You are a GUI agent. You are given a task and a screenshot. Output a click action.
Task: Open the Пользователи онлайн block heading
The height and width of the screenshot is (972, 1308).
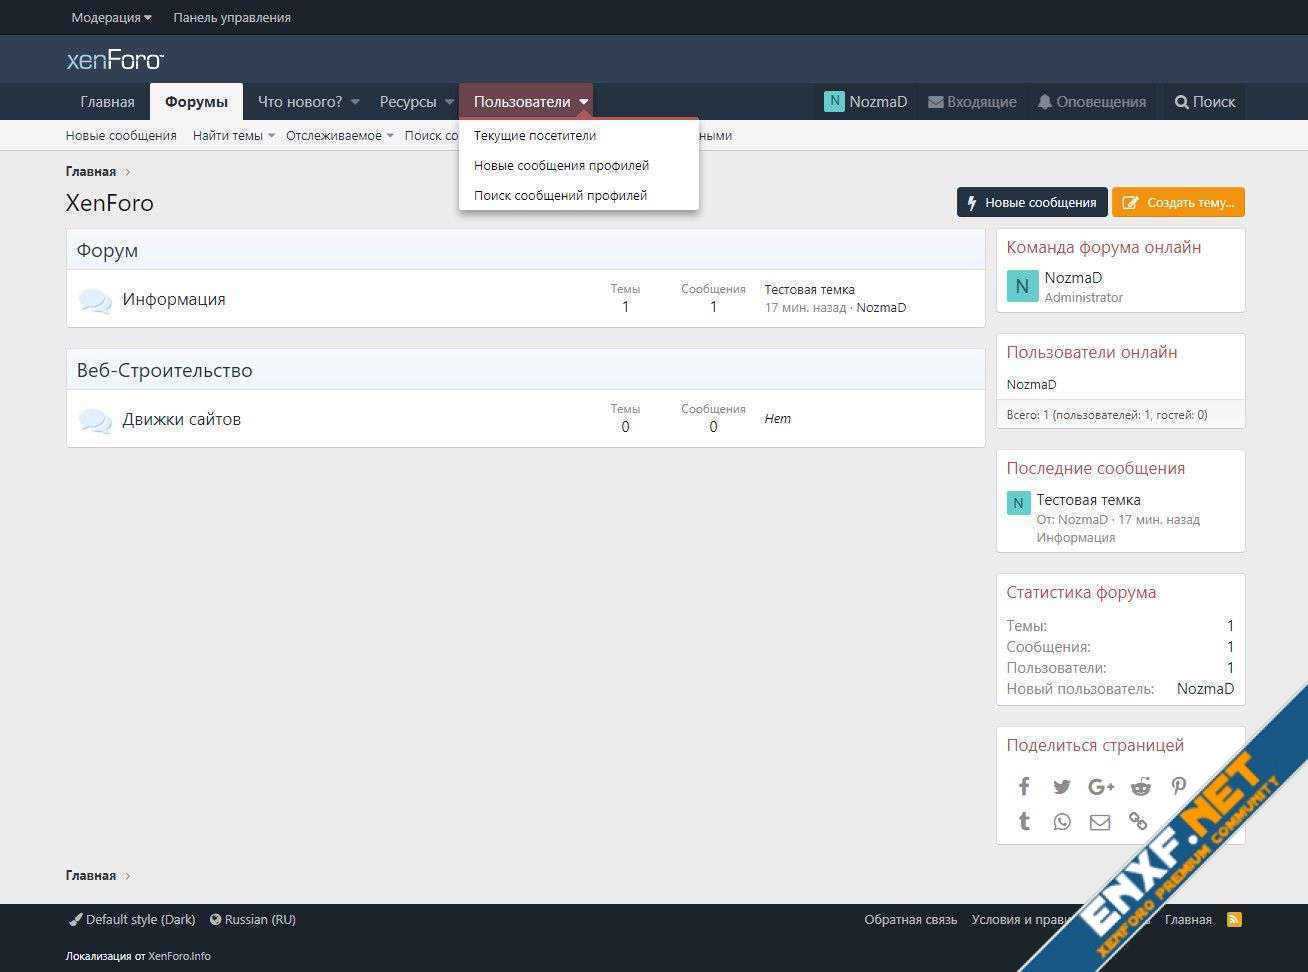1092,352
